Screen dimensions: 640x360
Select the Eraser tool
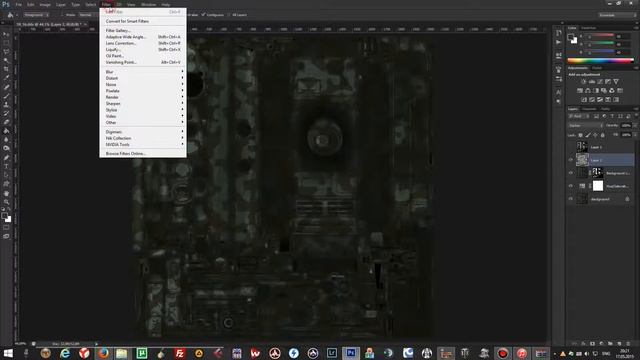coord(6,122)
